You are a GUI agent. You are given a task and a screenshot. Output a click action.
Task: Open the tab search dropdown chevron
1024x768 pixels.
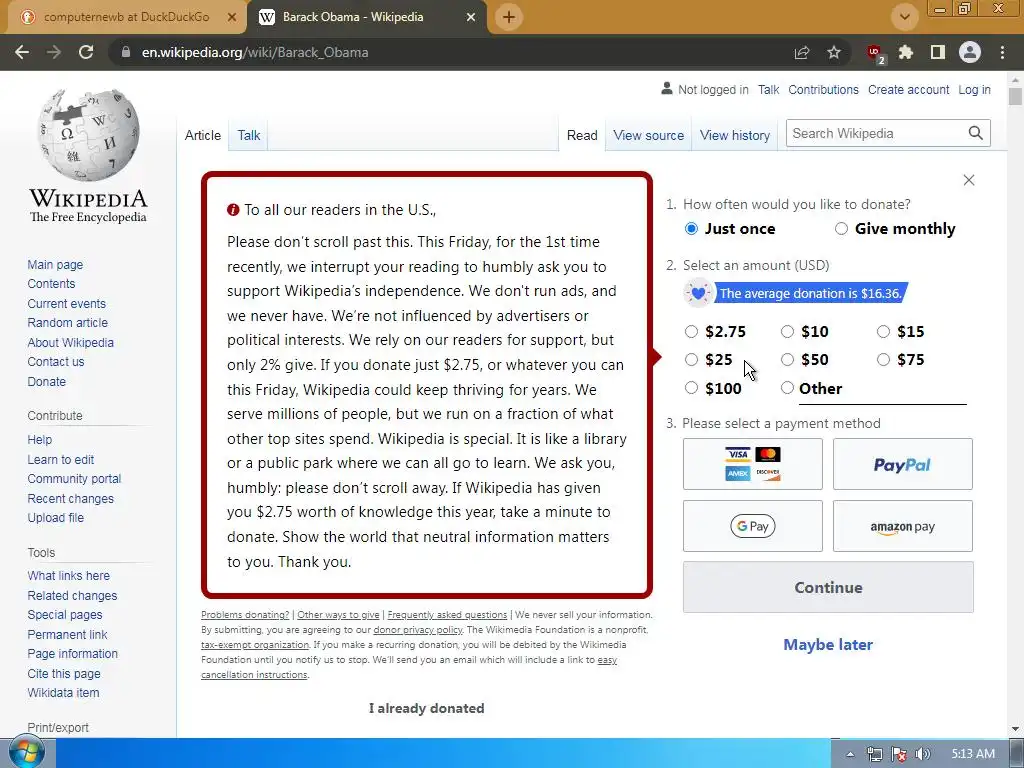click(904, 17)
